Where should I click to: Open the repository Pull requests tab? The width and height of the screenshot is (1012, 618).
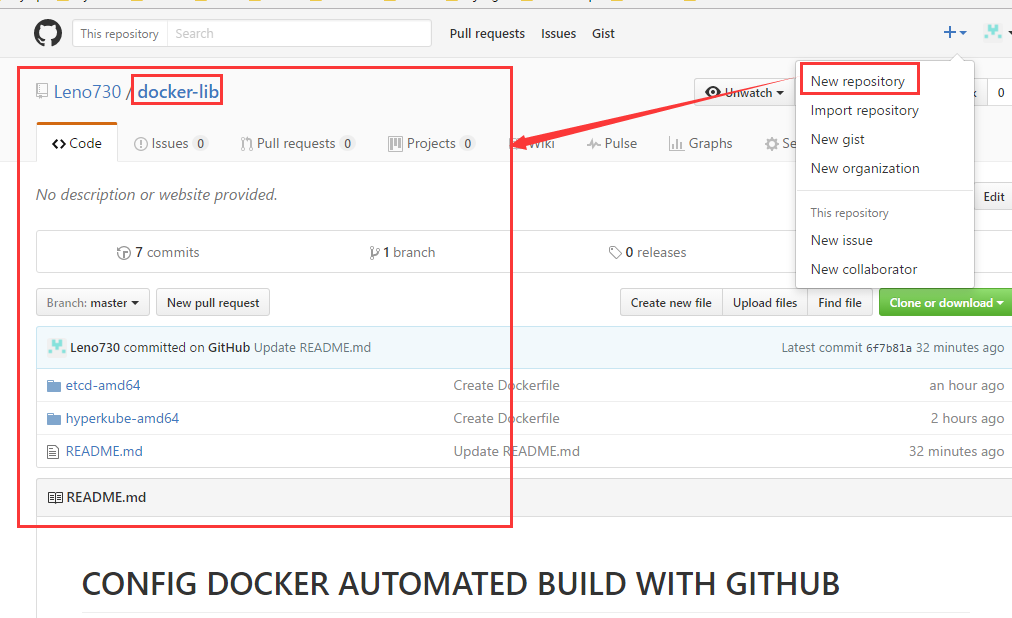pyautogui.click(x=297, y=143)
